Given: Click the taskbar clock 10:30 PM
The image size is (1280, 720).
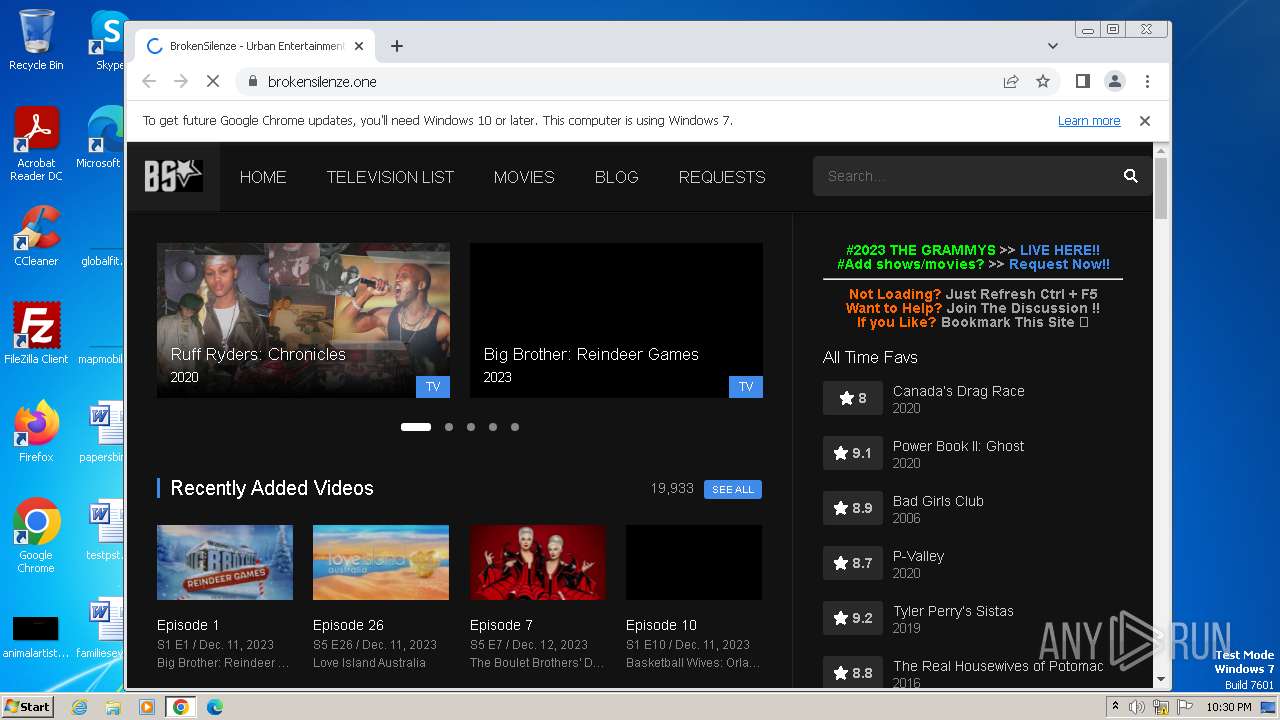Looking at the screenshot, I should (x=1228, y=707).
